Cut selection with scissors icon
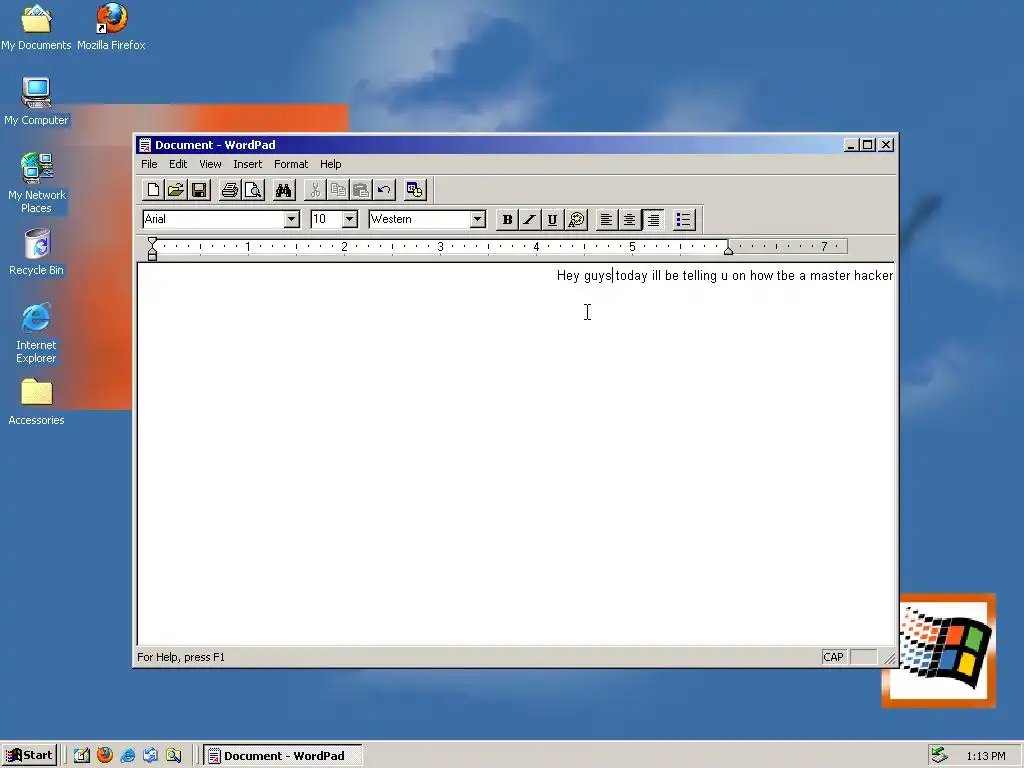 pyautogui.click(x=315, y=190)
